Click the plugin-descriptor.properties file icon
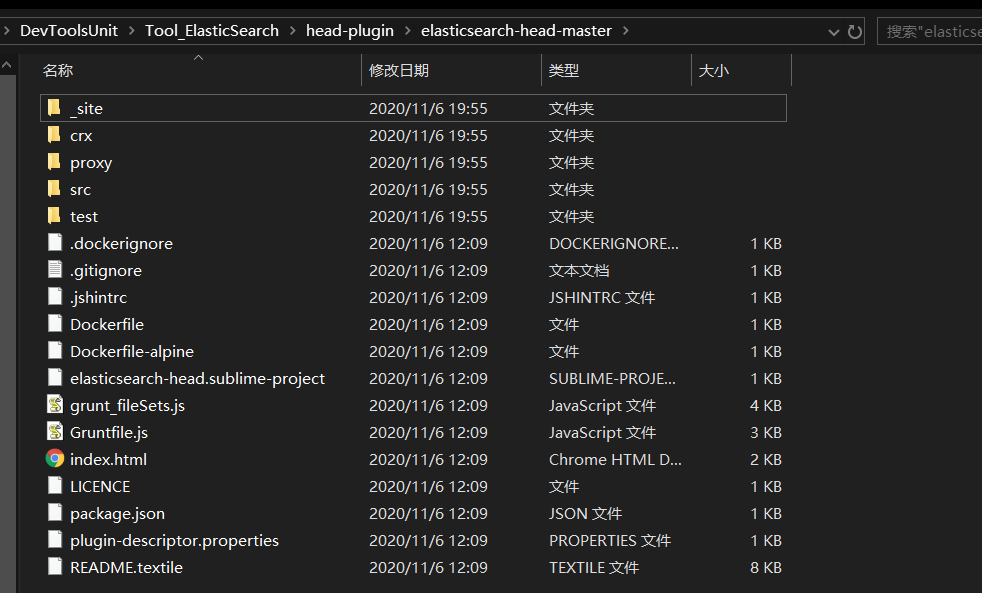 pos(55,539)
